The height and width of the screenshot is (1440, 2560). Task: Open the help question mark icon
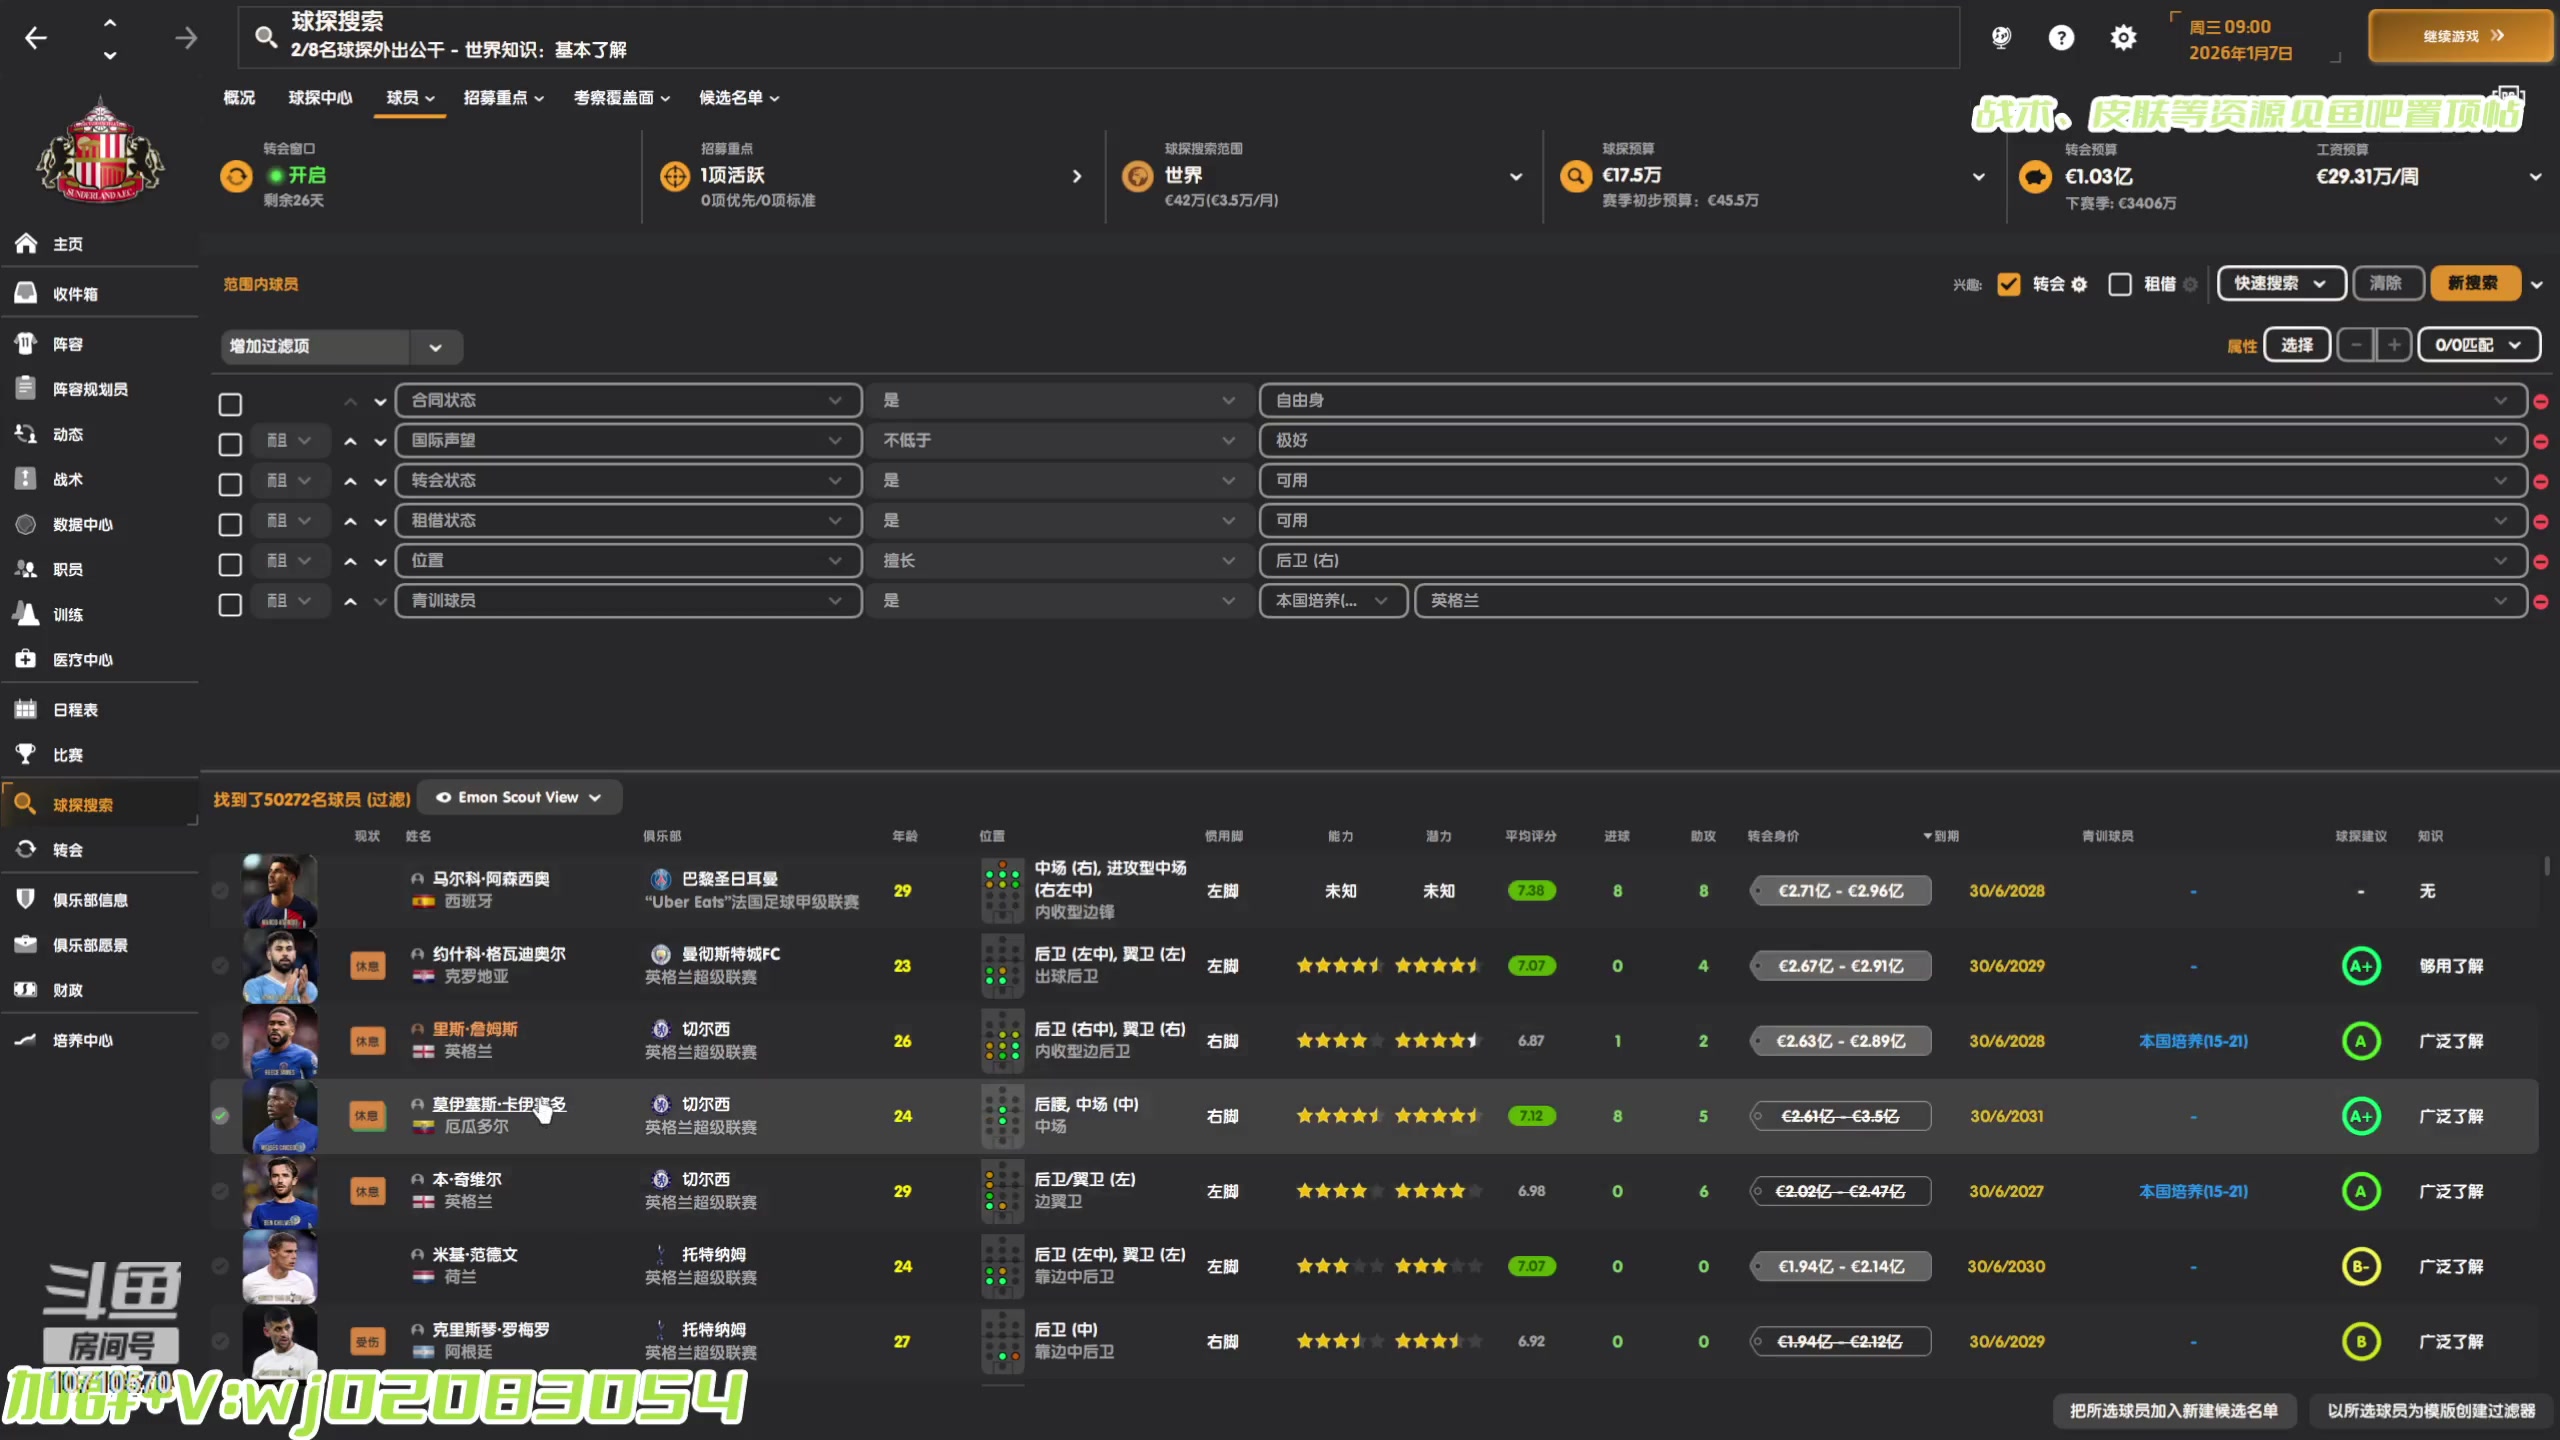(x=2061, y=37)
